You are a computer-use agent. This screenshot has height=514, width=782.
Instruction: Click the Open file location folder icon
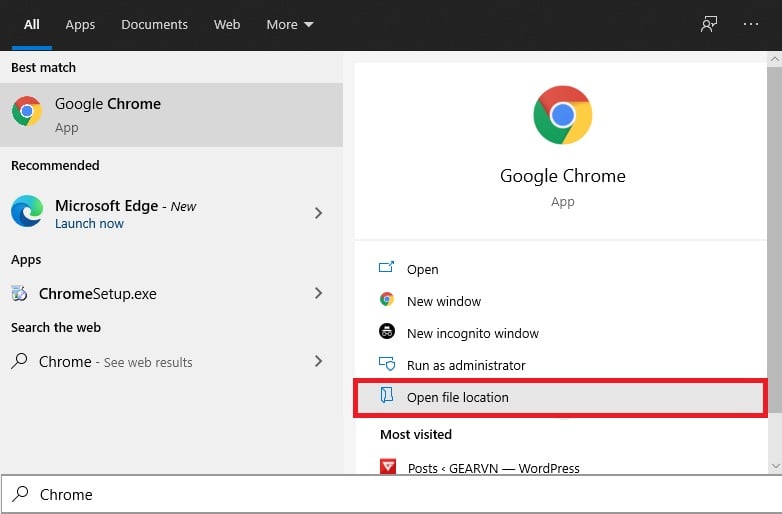click(x=387, y=395)
